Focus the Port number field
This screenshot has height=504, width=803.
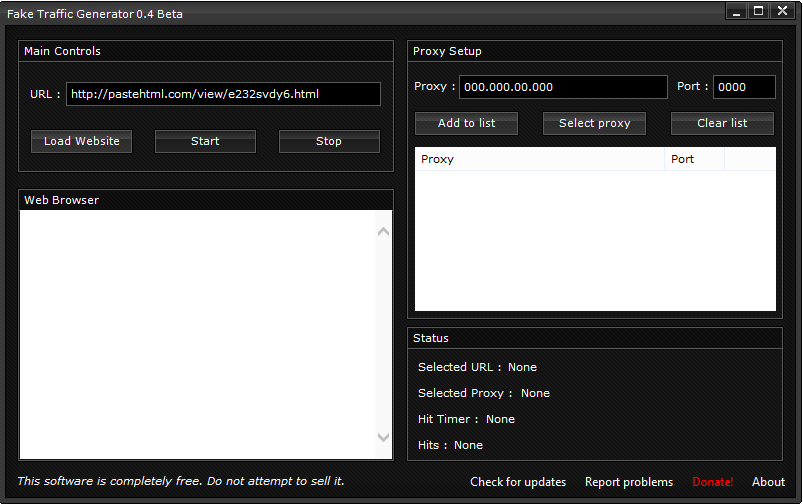pyautogui.click(x=744, y=87)
